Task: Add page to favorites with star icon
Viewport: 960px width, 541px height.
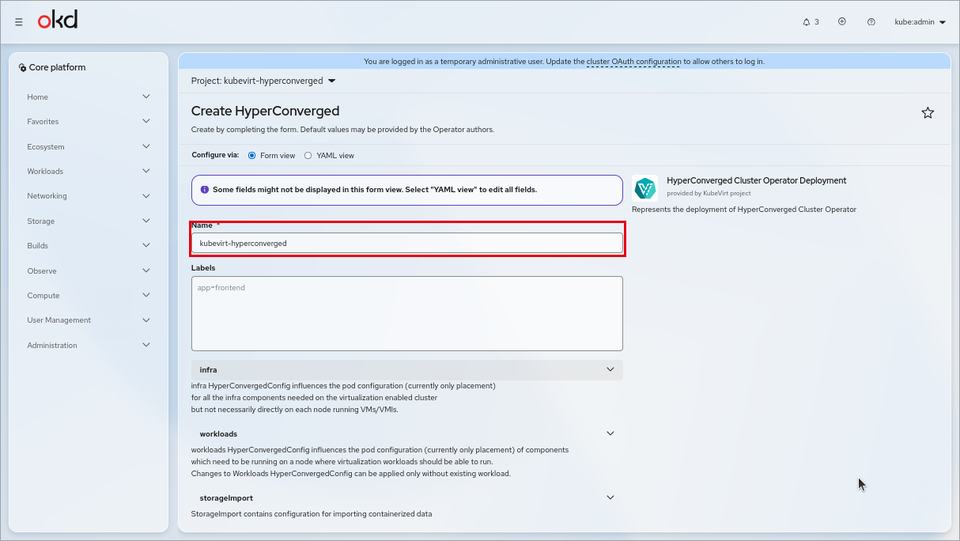Action: coord(928,113)
